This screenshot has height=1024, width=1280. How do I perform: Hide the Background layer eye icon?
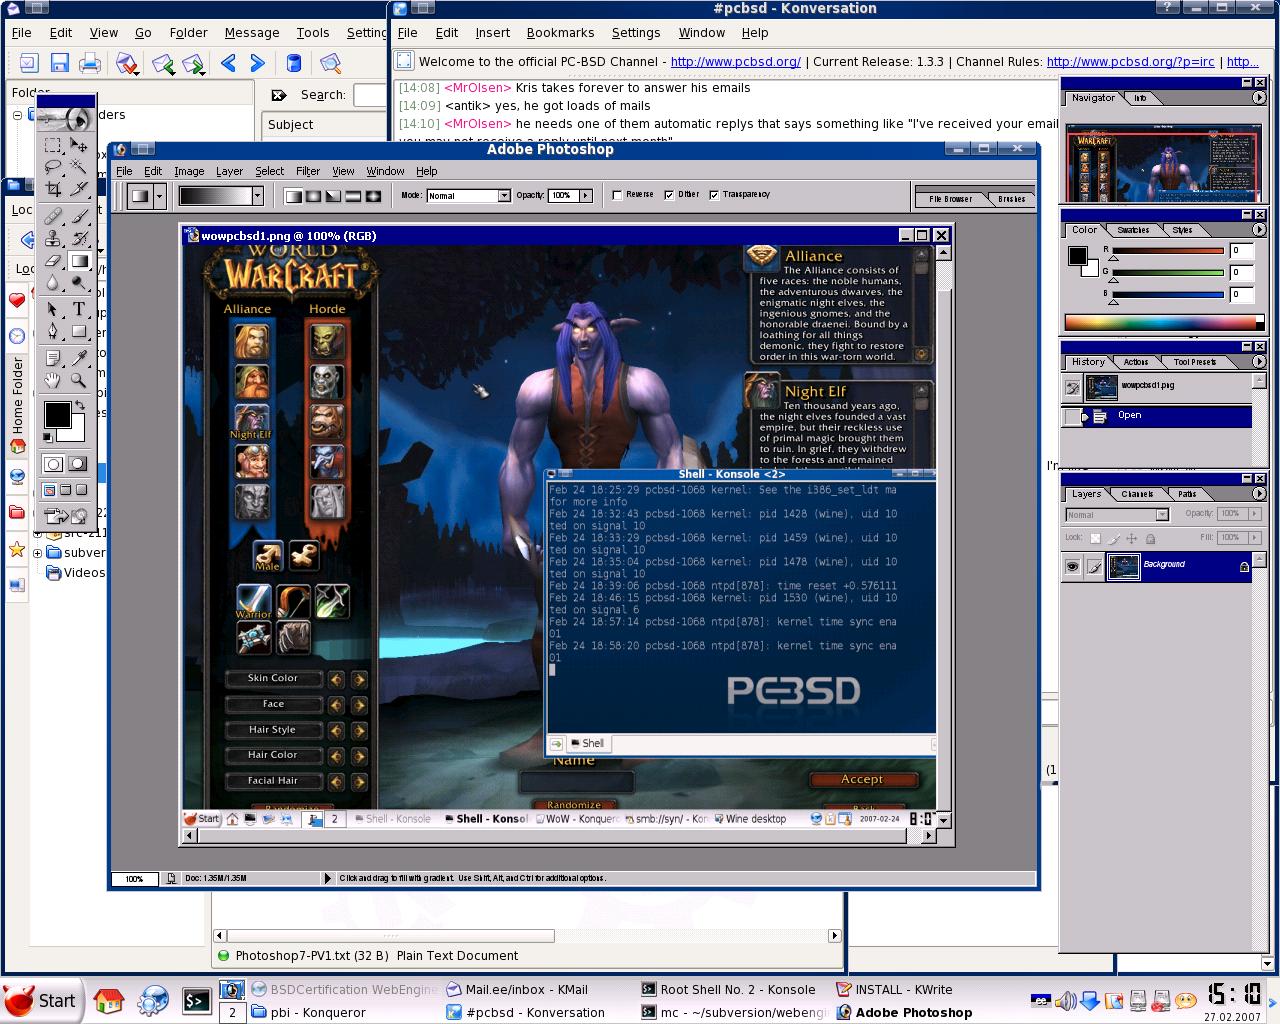(x=1072, y=567)
